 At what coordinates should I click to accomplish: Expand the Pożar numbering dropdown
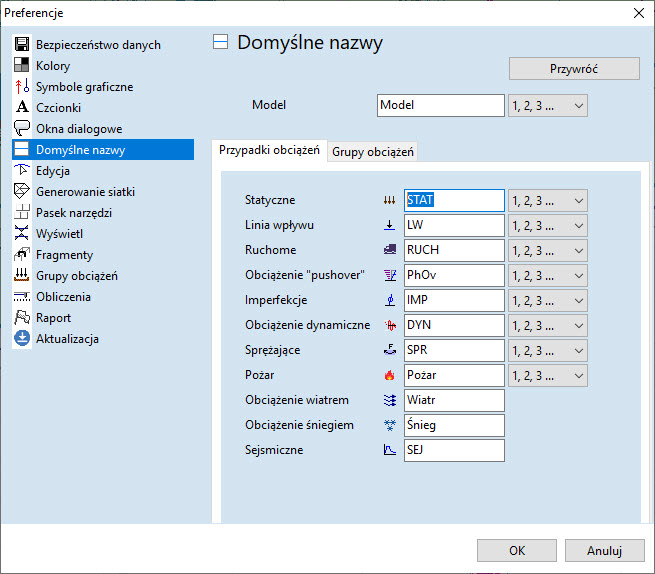547,375
